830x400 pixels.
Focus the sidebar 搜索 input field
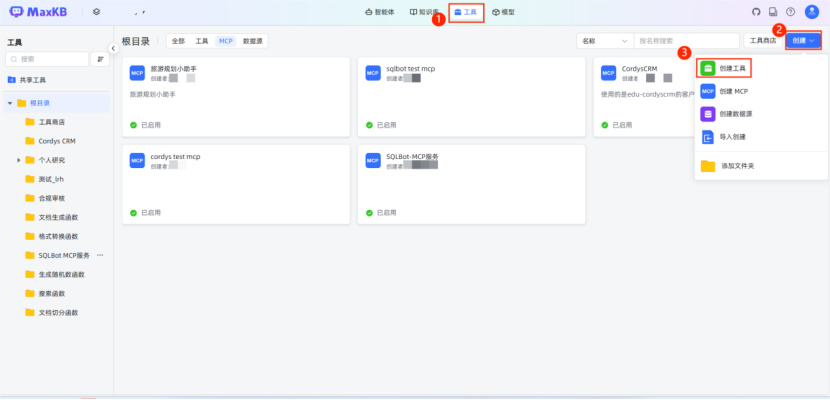(47, 59)
